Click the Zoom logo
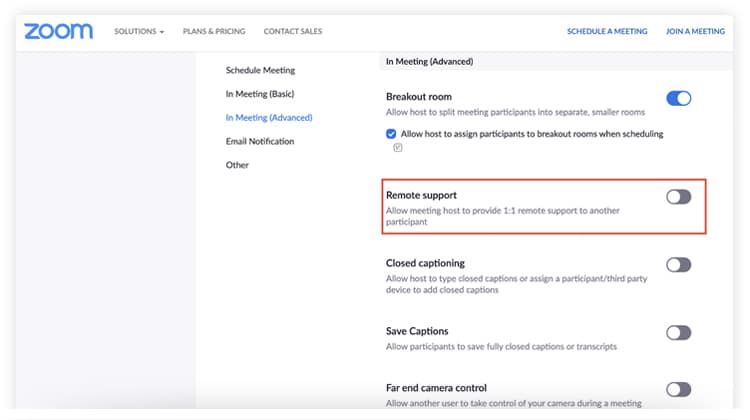This screenshot has height=420, width=750. pos(58,31)
